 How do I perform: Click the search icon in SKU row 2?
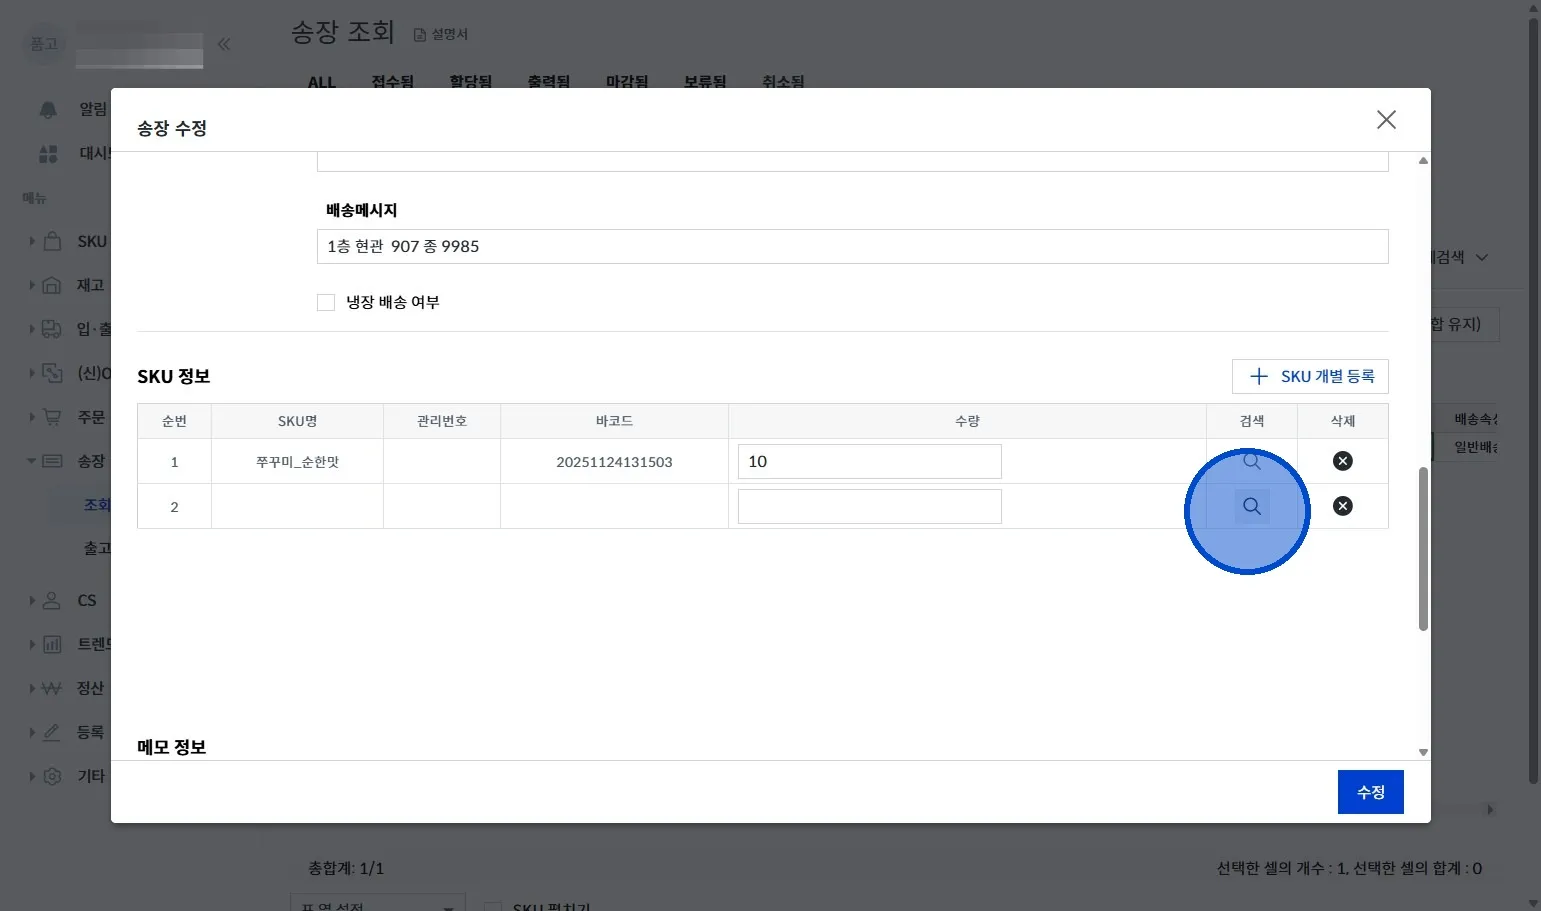(x=1251, y=506)
